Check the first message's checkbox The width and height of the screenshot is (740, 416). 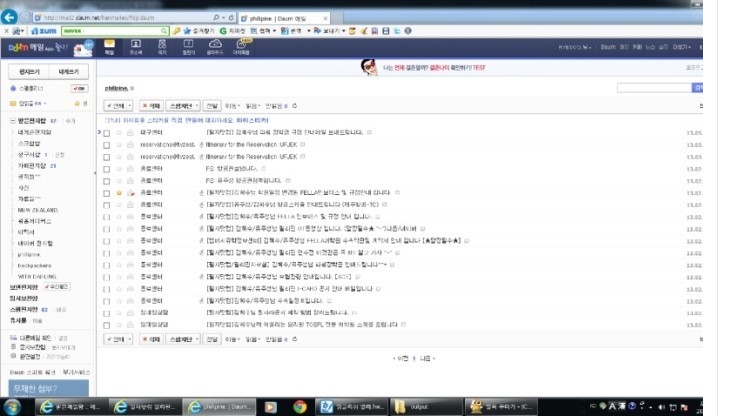pyautogui.click(x=107, y=132)
